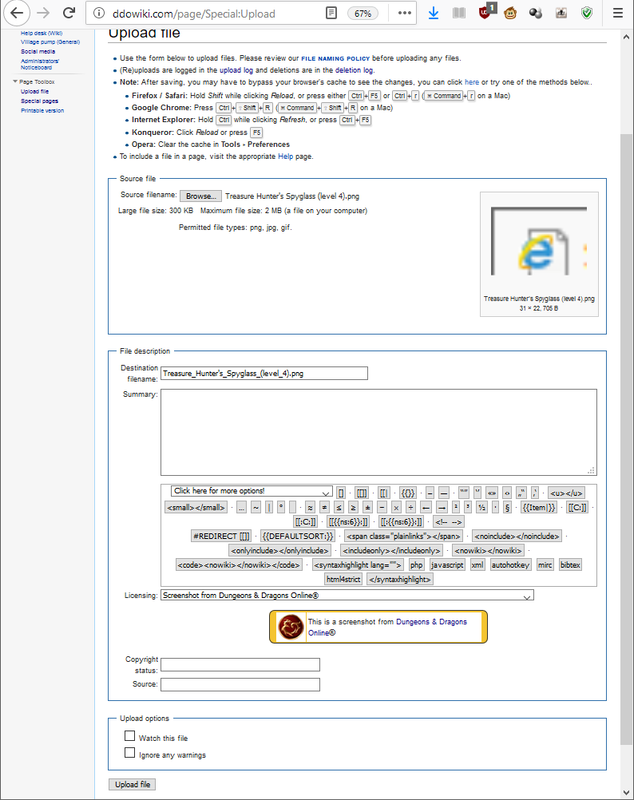The width and height of the screenshot is (634, 800).
Task: Open the FILE NAMING POLICY link
Action: click(x=335, y=59)
